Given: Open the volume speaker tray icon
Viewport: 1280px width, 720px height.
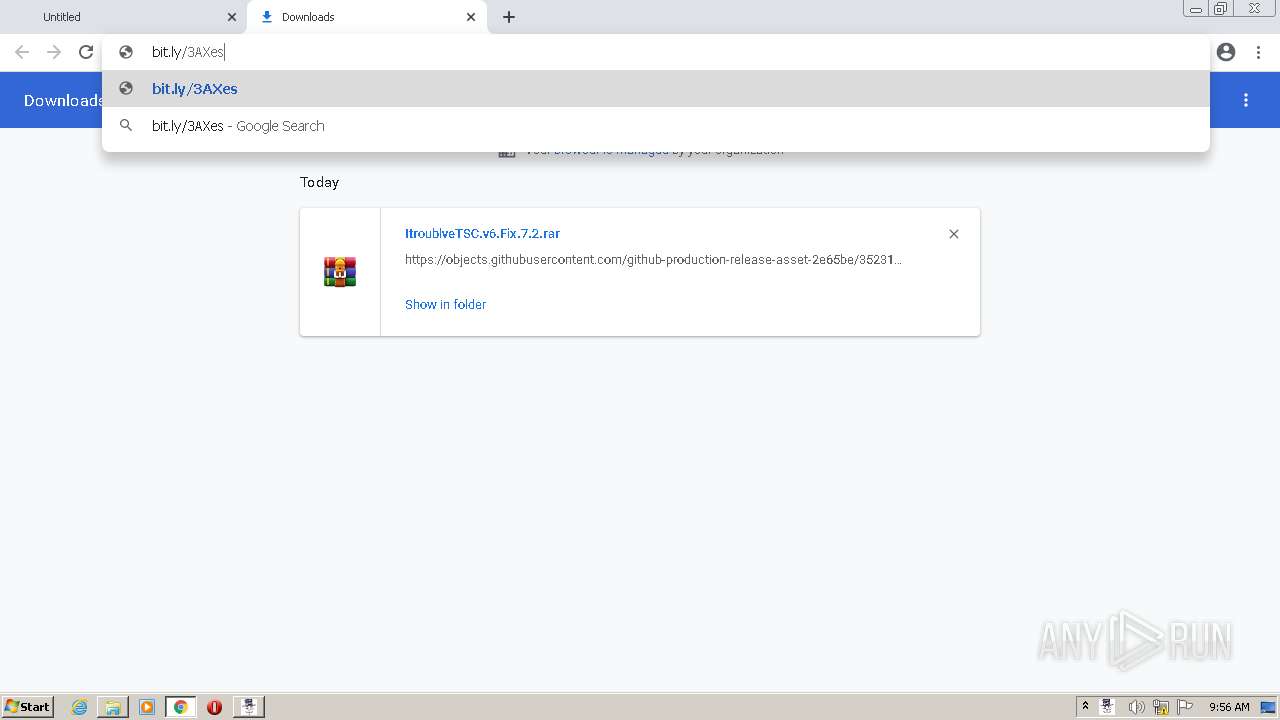Looking at the screenshot, I should [x=1136, y=707].
